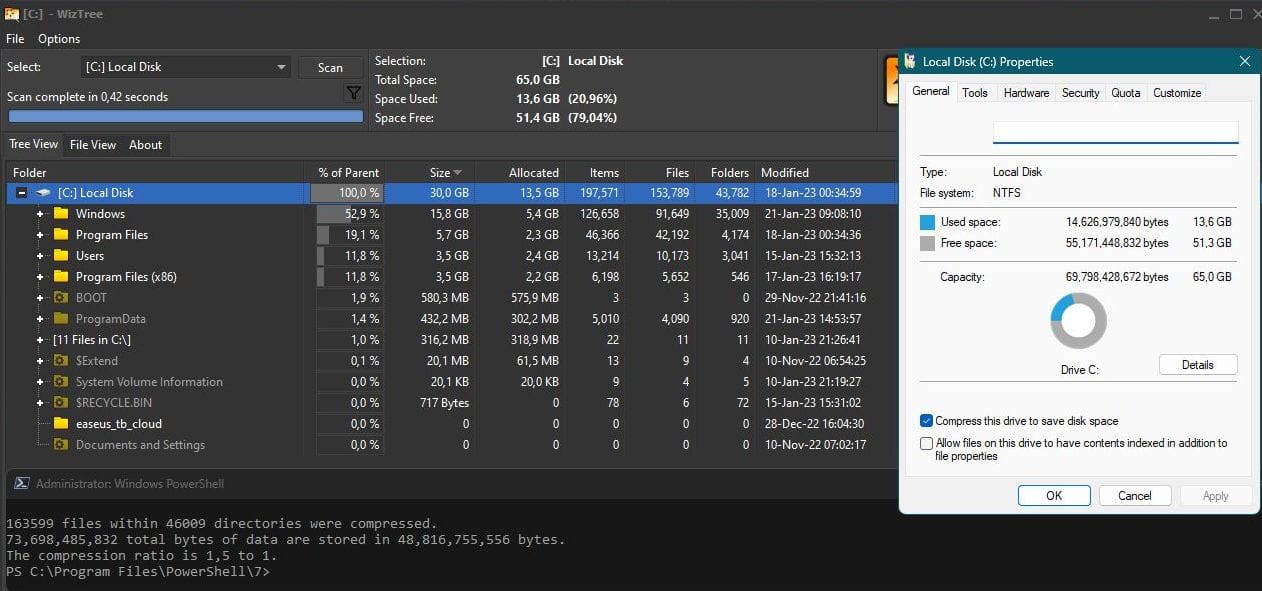The image size is (1262, 591).
Task: Click the BOOT system folder icon
Action: [61, 298]
